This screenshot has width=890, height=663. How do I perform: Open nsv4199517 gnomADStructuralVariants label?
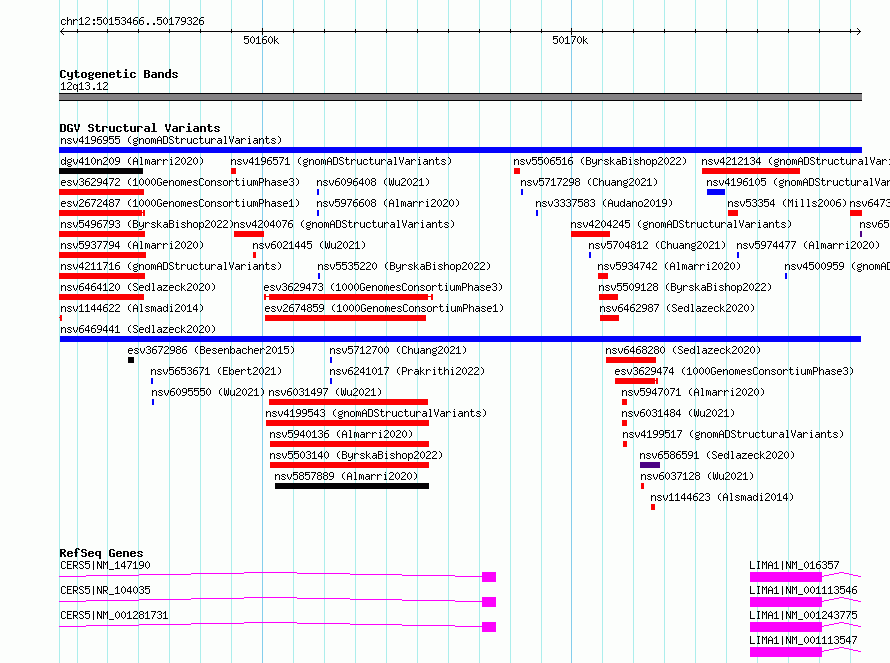click(x=733, y=434)
